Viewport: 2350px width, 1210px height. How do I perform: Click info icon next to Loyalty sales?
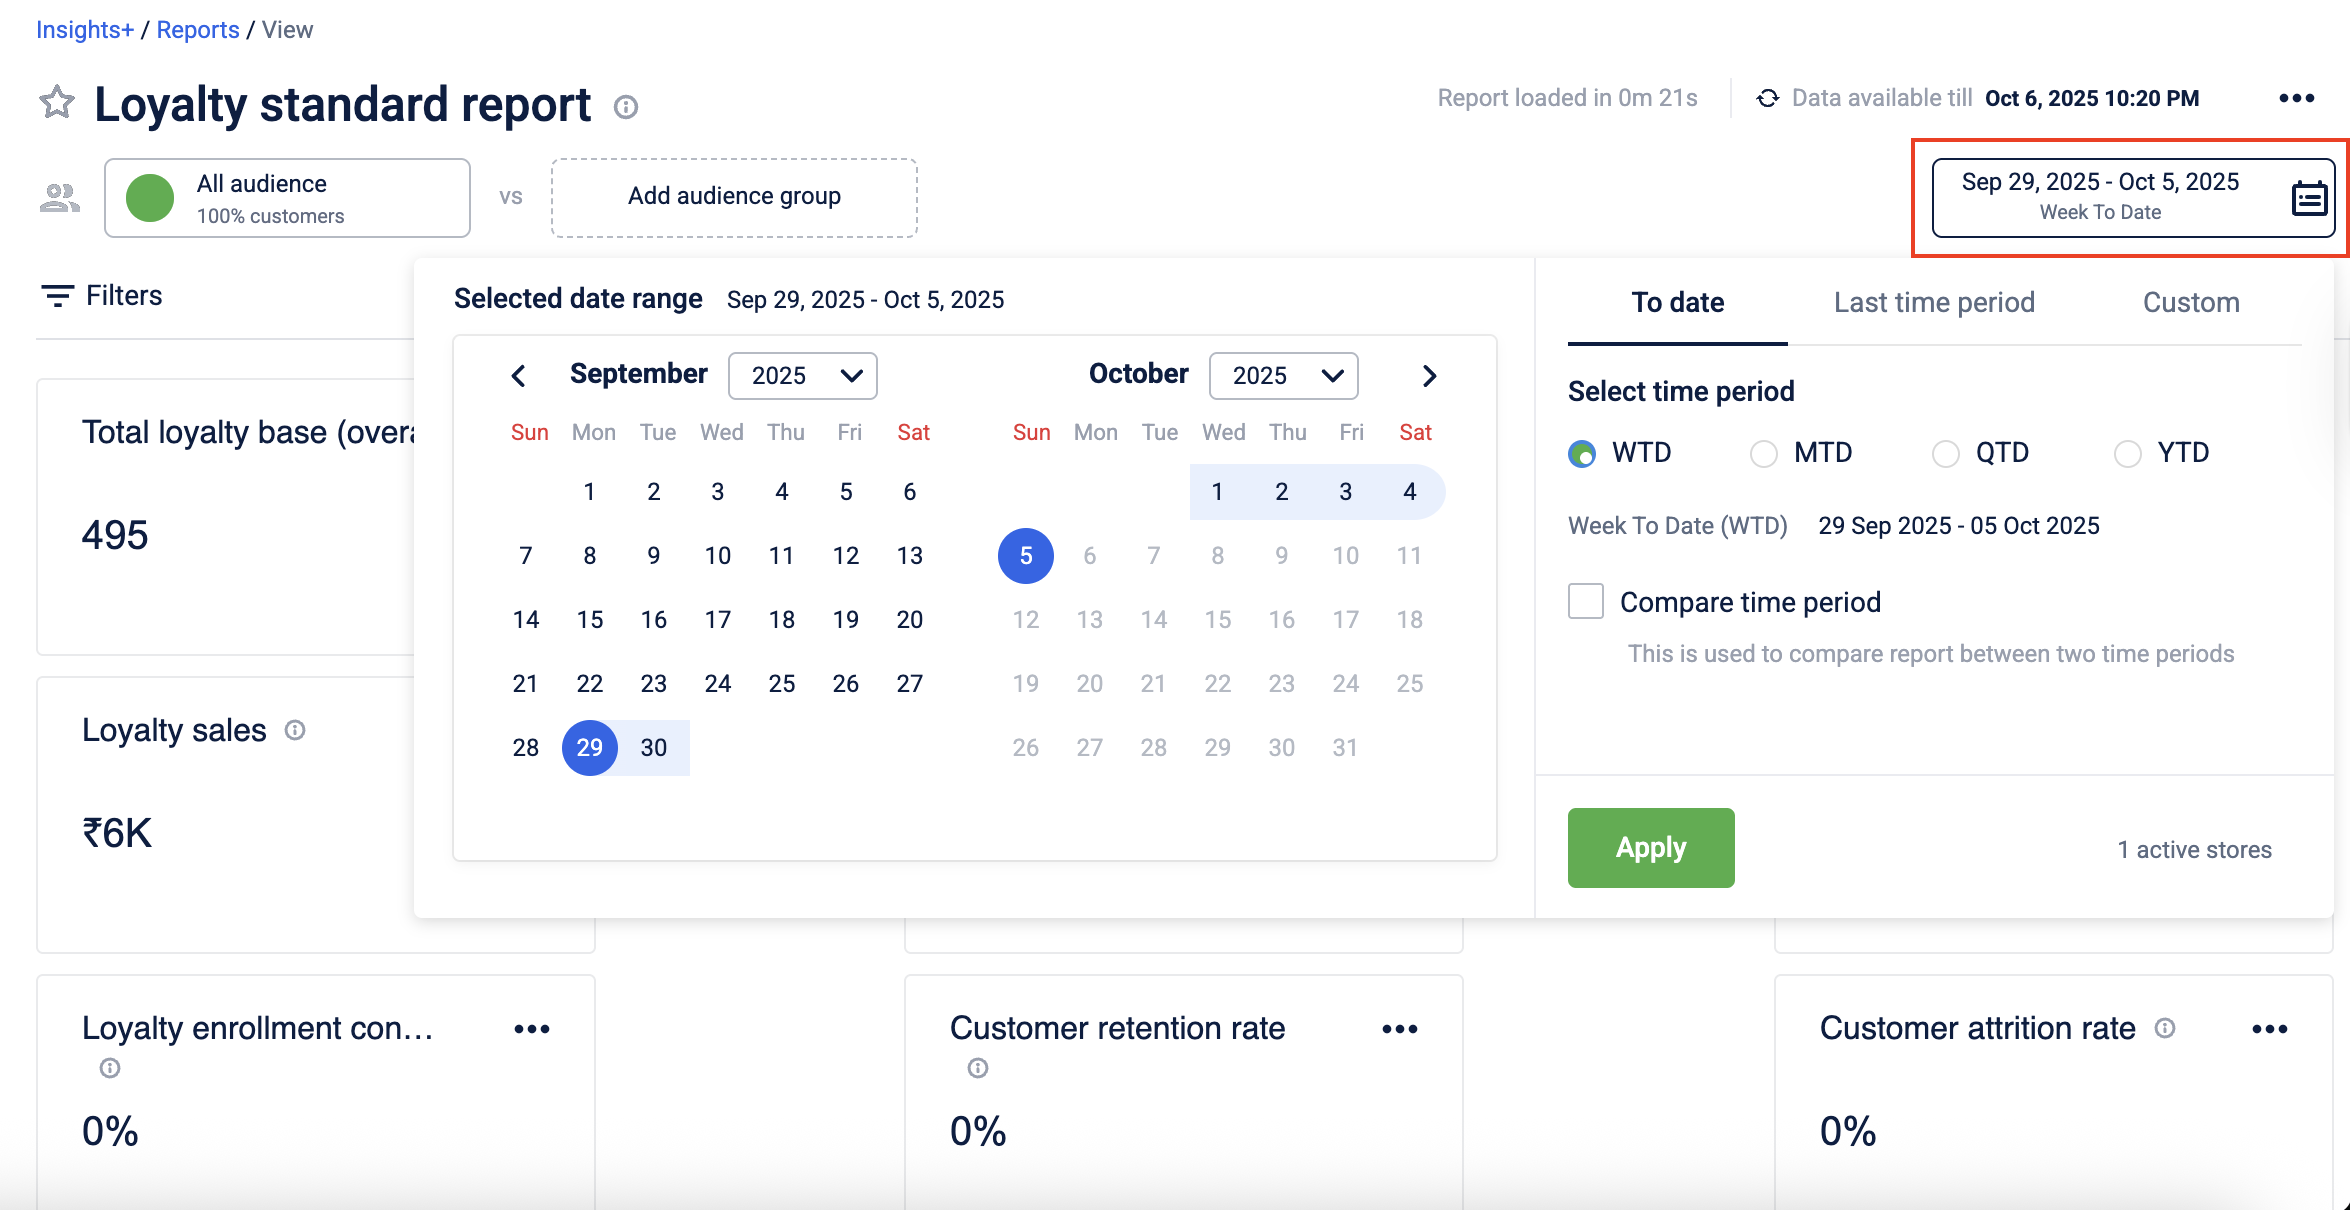[x=295, y=730]
